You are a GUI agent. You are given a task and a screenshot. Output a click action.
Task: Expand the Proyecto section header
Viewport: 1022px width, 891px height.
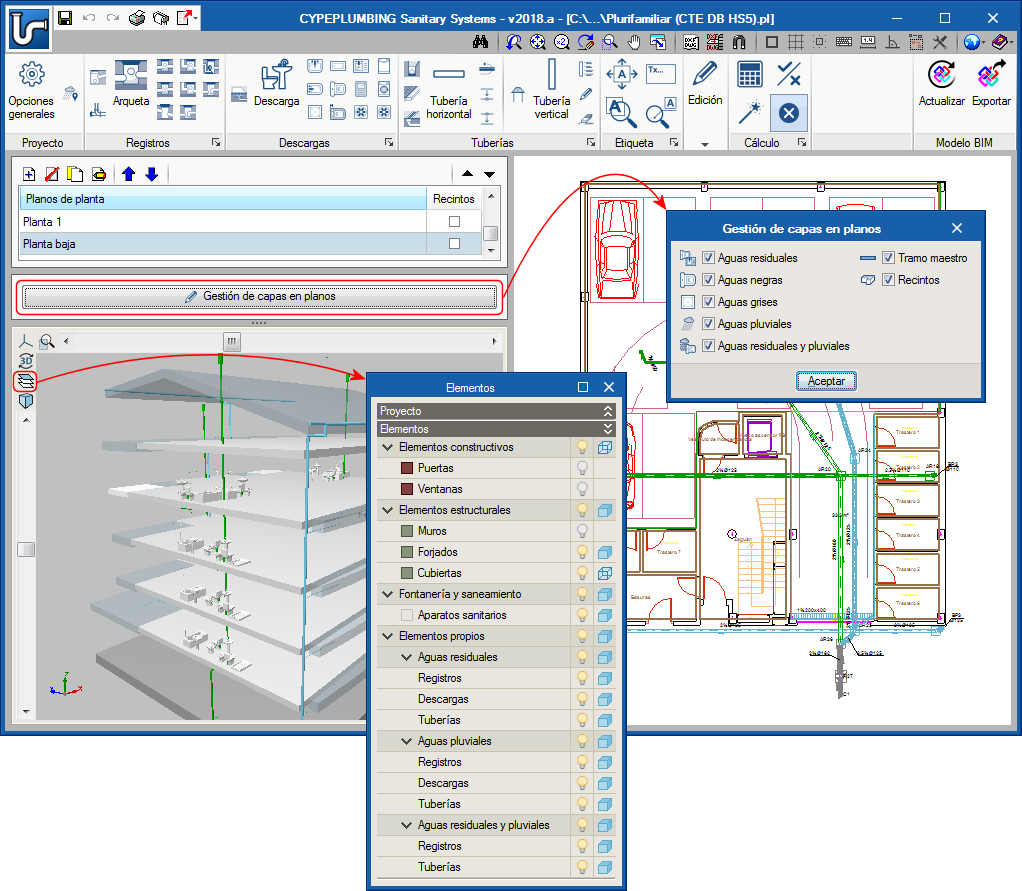point(496,411)
